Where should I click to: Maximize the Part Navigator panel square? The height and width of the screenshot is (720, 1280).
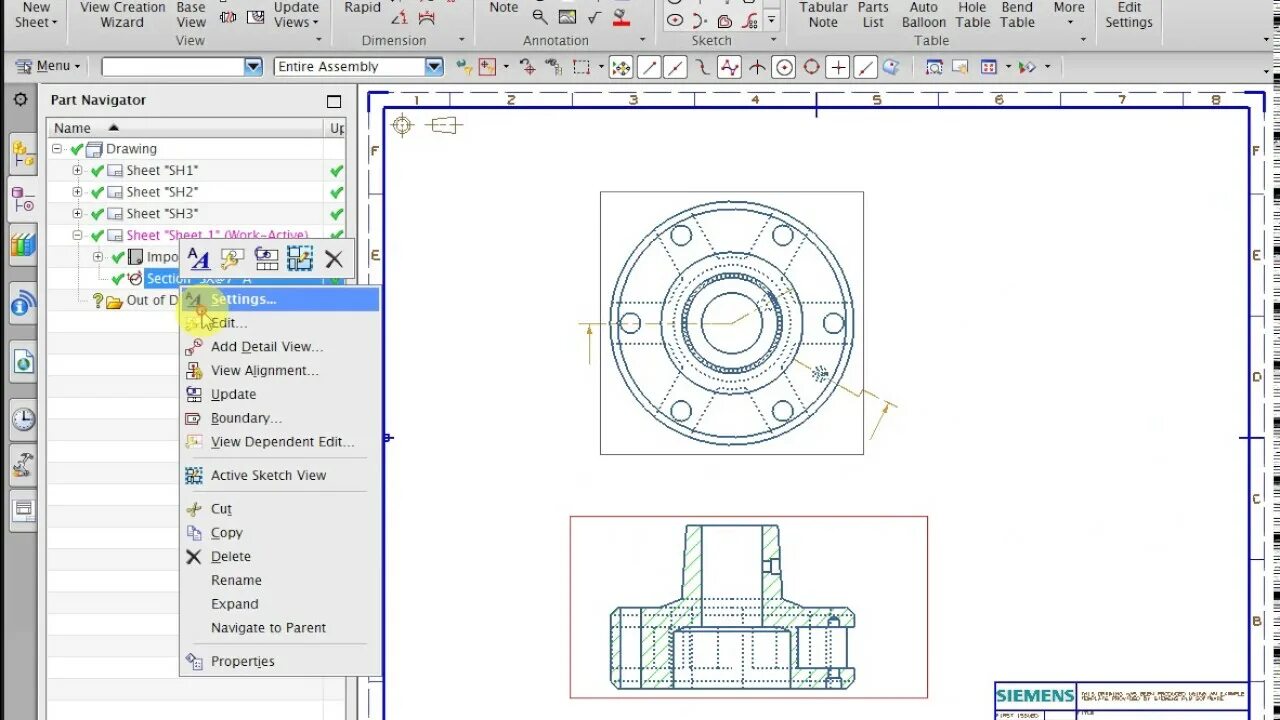[x=334, y=101]
